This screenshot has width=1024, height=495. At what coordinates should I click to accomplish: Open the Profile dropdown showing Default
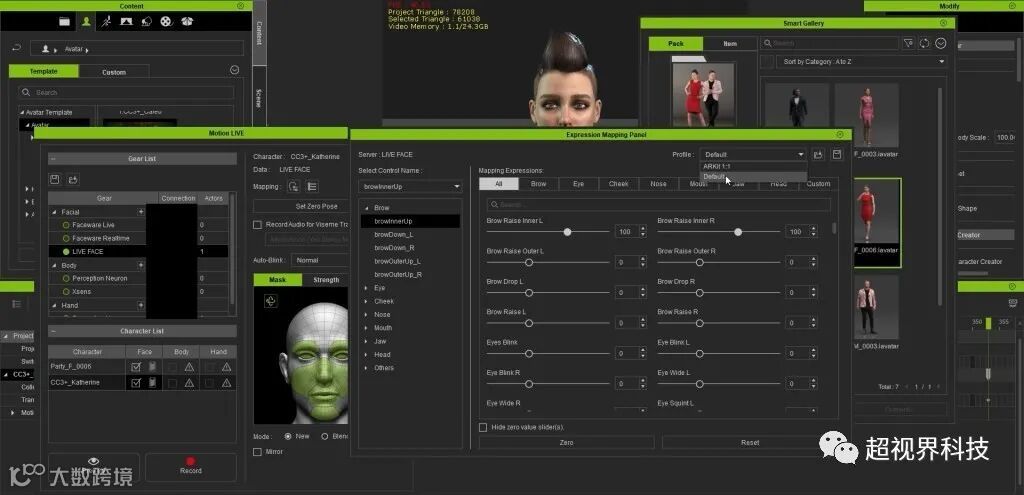(x=753, y=155)
